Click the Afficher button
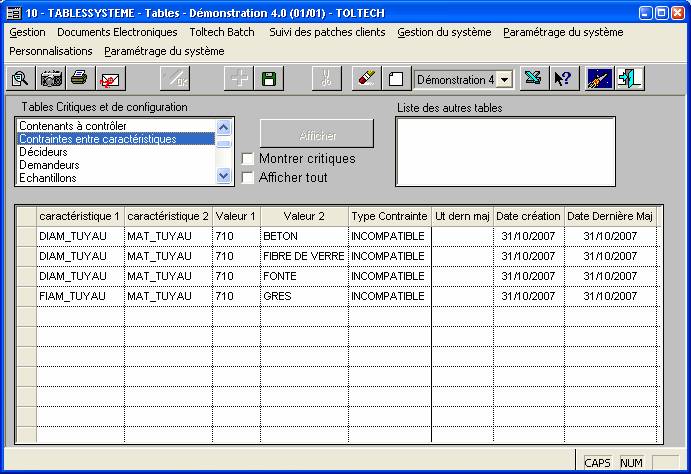 [x=317, y=133]
